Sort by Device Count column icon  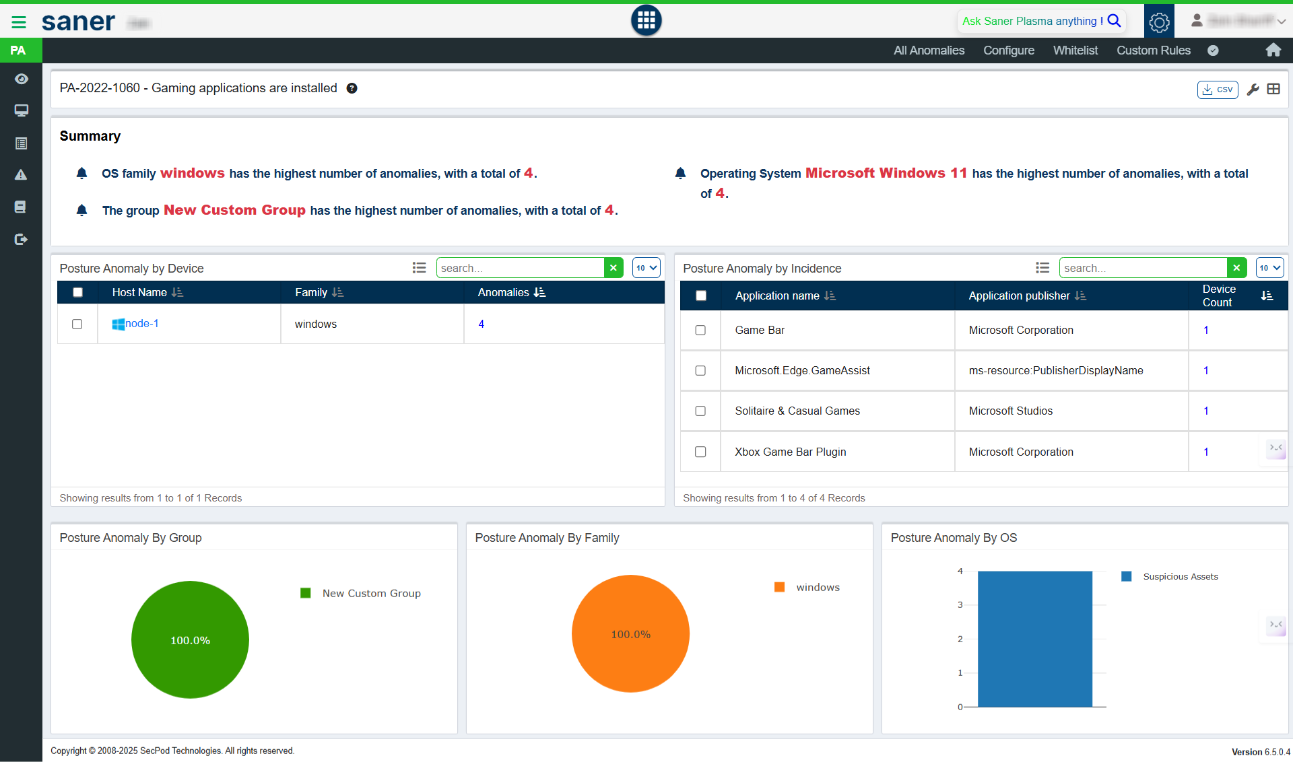click(1267, 296)
